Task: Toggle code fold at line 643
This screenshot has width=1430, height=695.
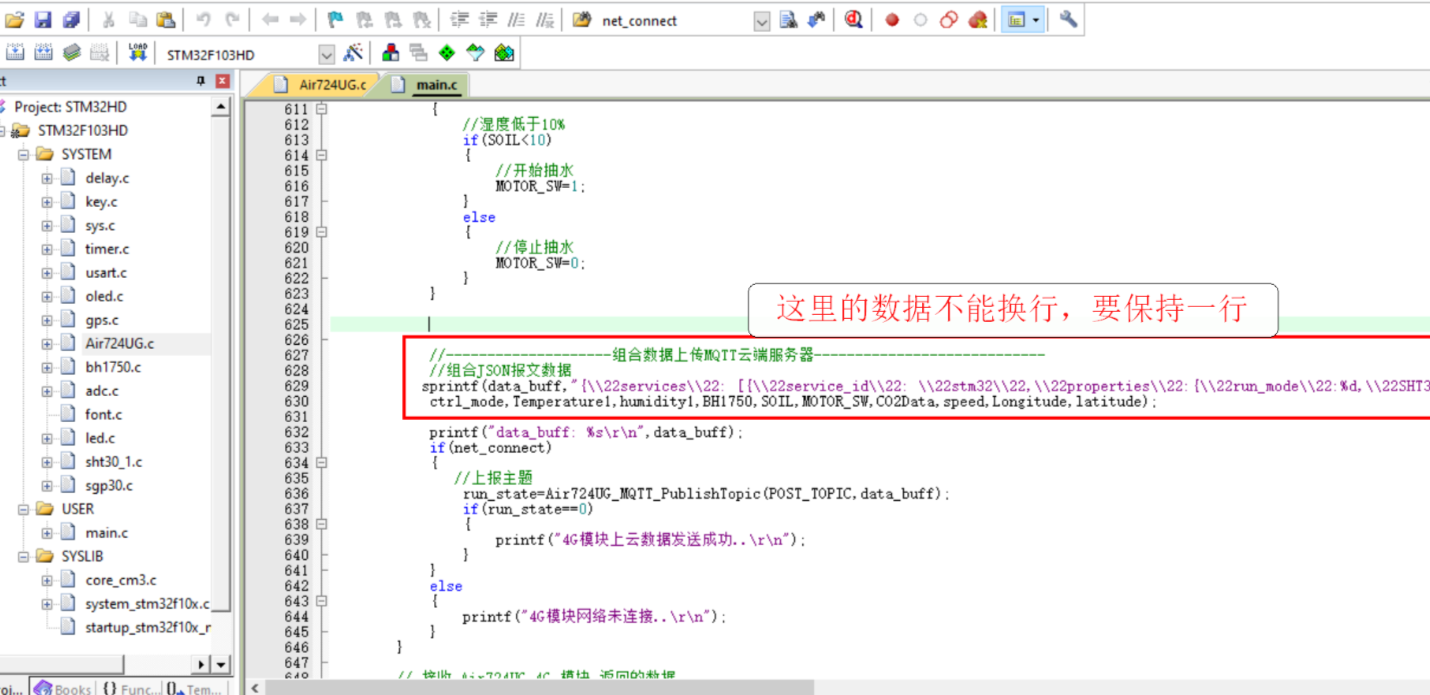Action: 321,601
